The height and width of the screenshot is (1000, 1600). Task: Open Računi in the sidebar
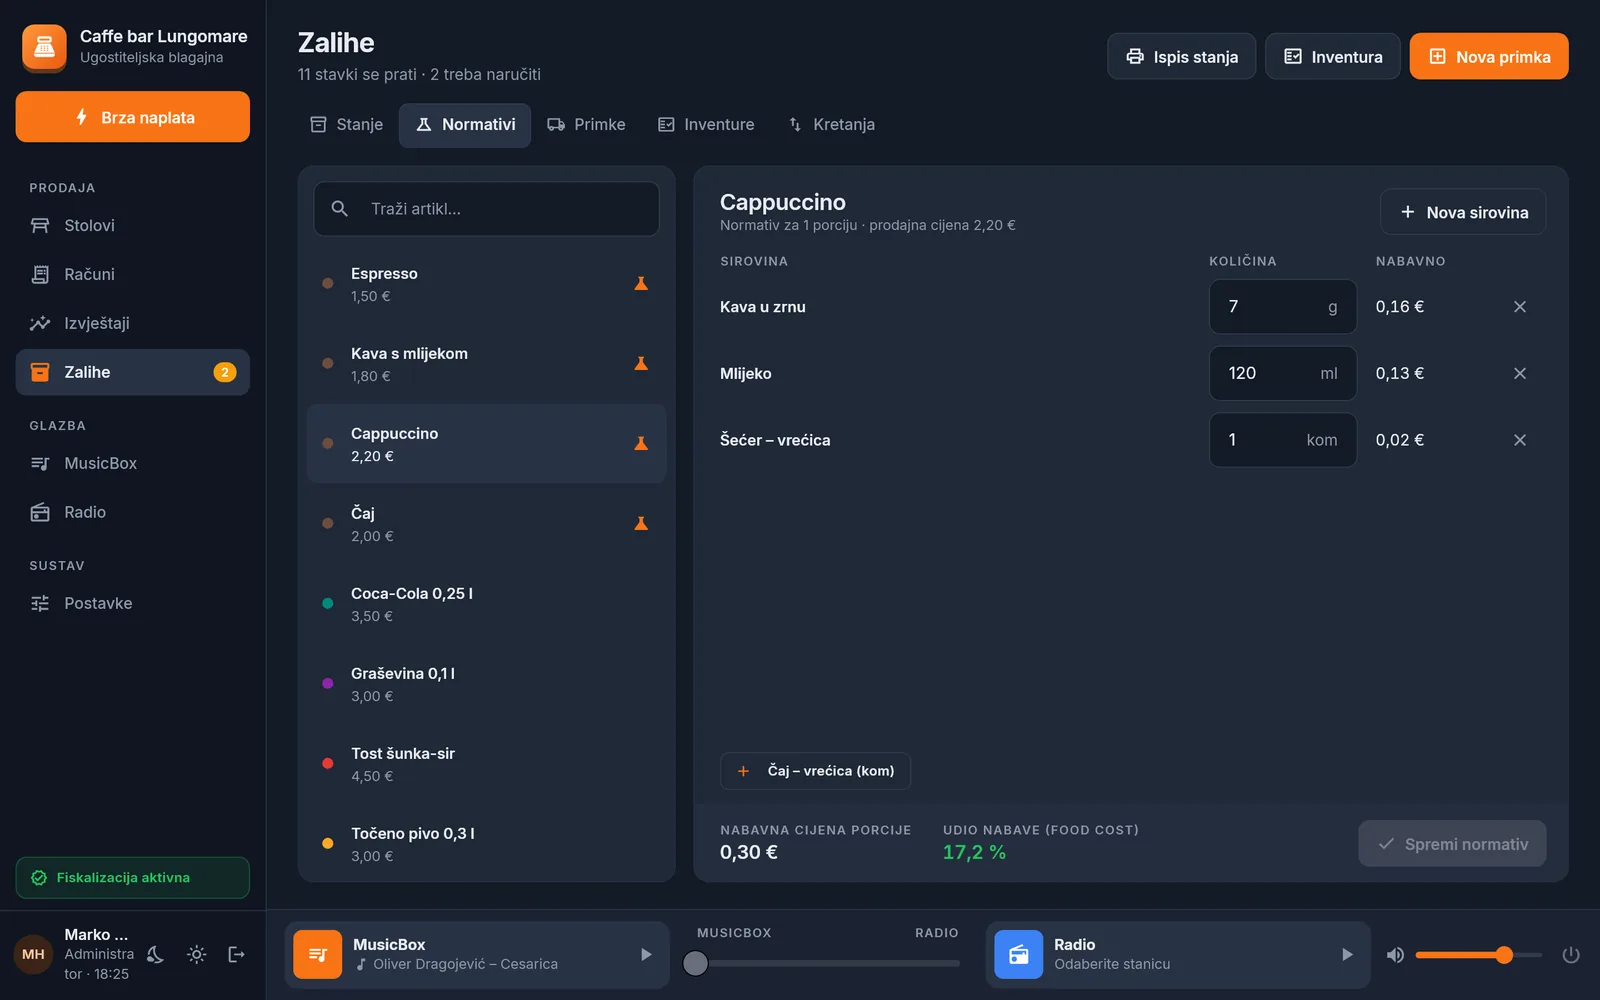(x=133, y=274)
